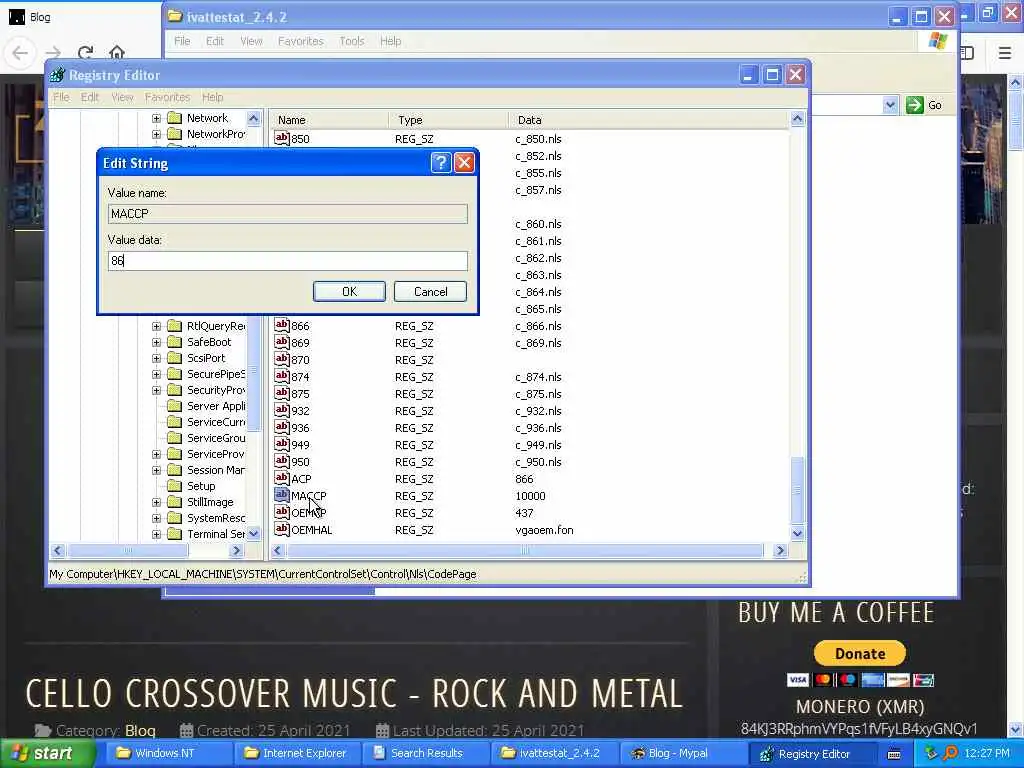Viewport: 1024px width, 768px height.
Task: Click browser home icon
Action: pyautogui.click(x=116, y=52)
